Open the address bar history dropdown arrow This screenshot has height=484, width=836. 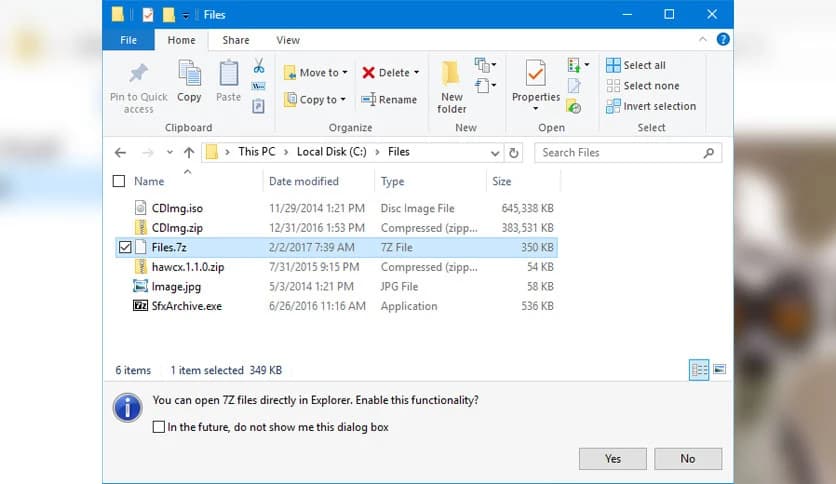(495, 153)
